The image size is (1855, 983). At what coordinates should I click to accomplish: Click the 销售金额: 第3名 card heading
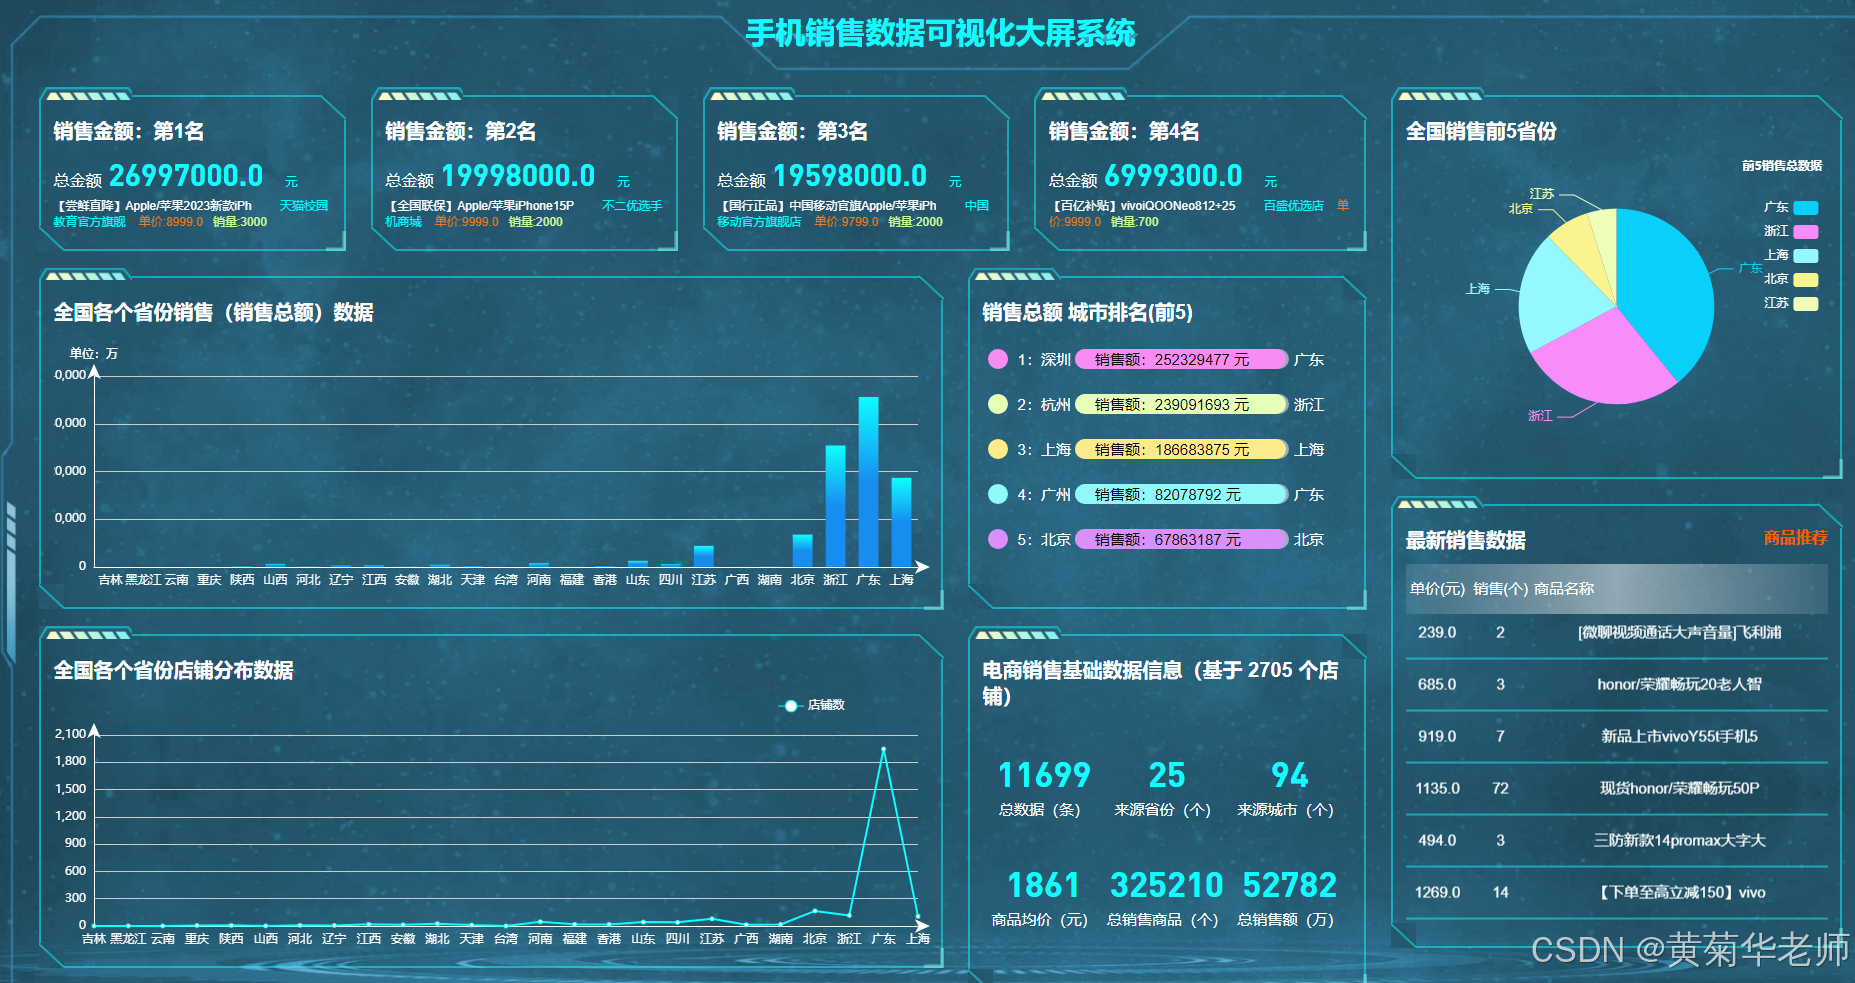click(793, 131)
